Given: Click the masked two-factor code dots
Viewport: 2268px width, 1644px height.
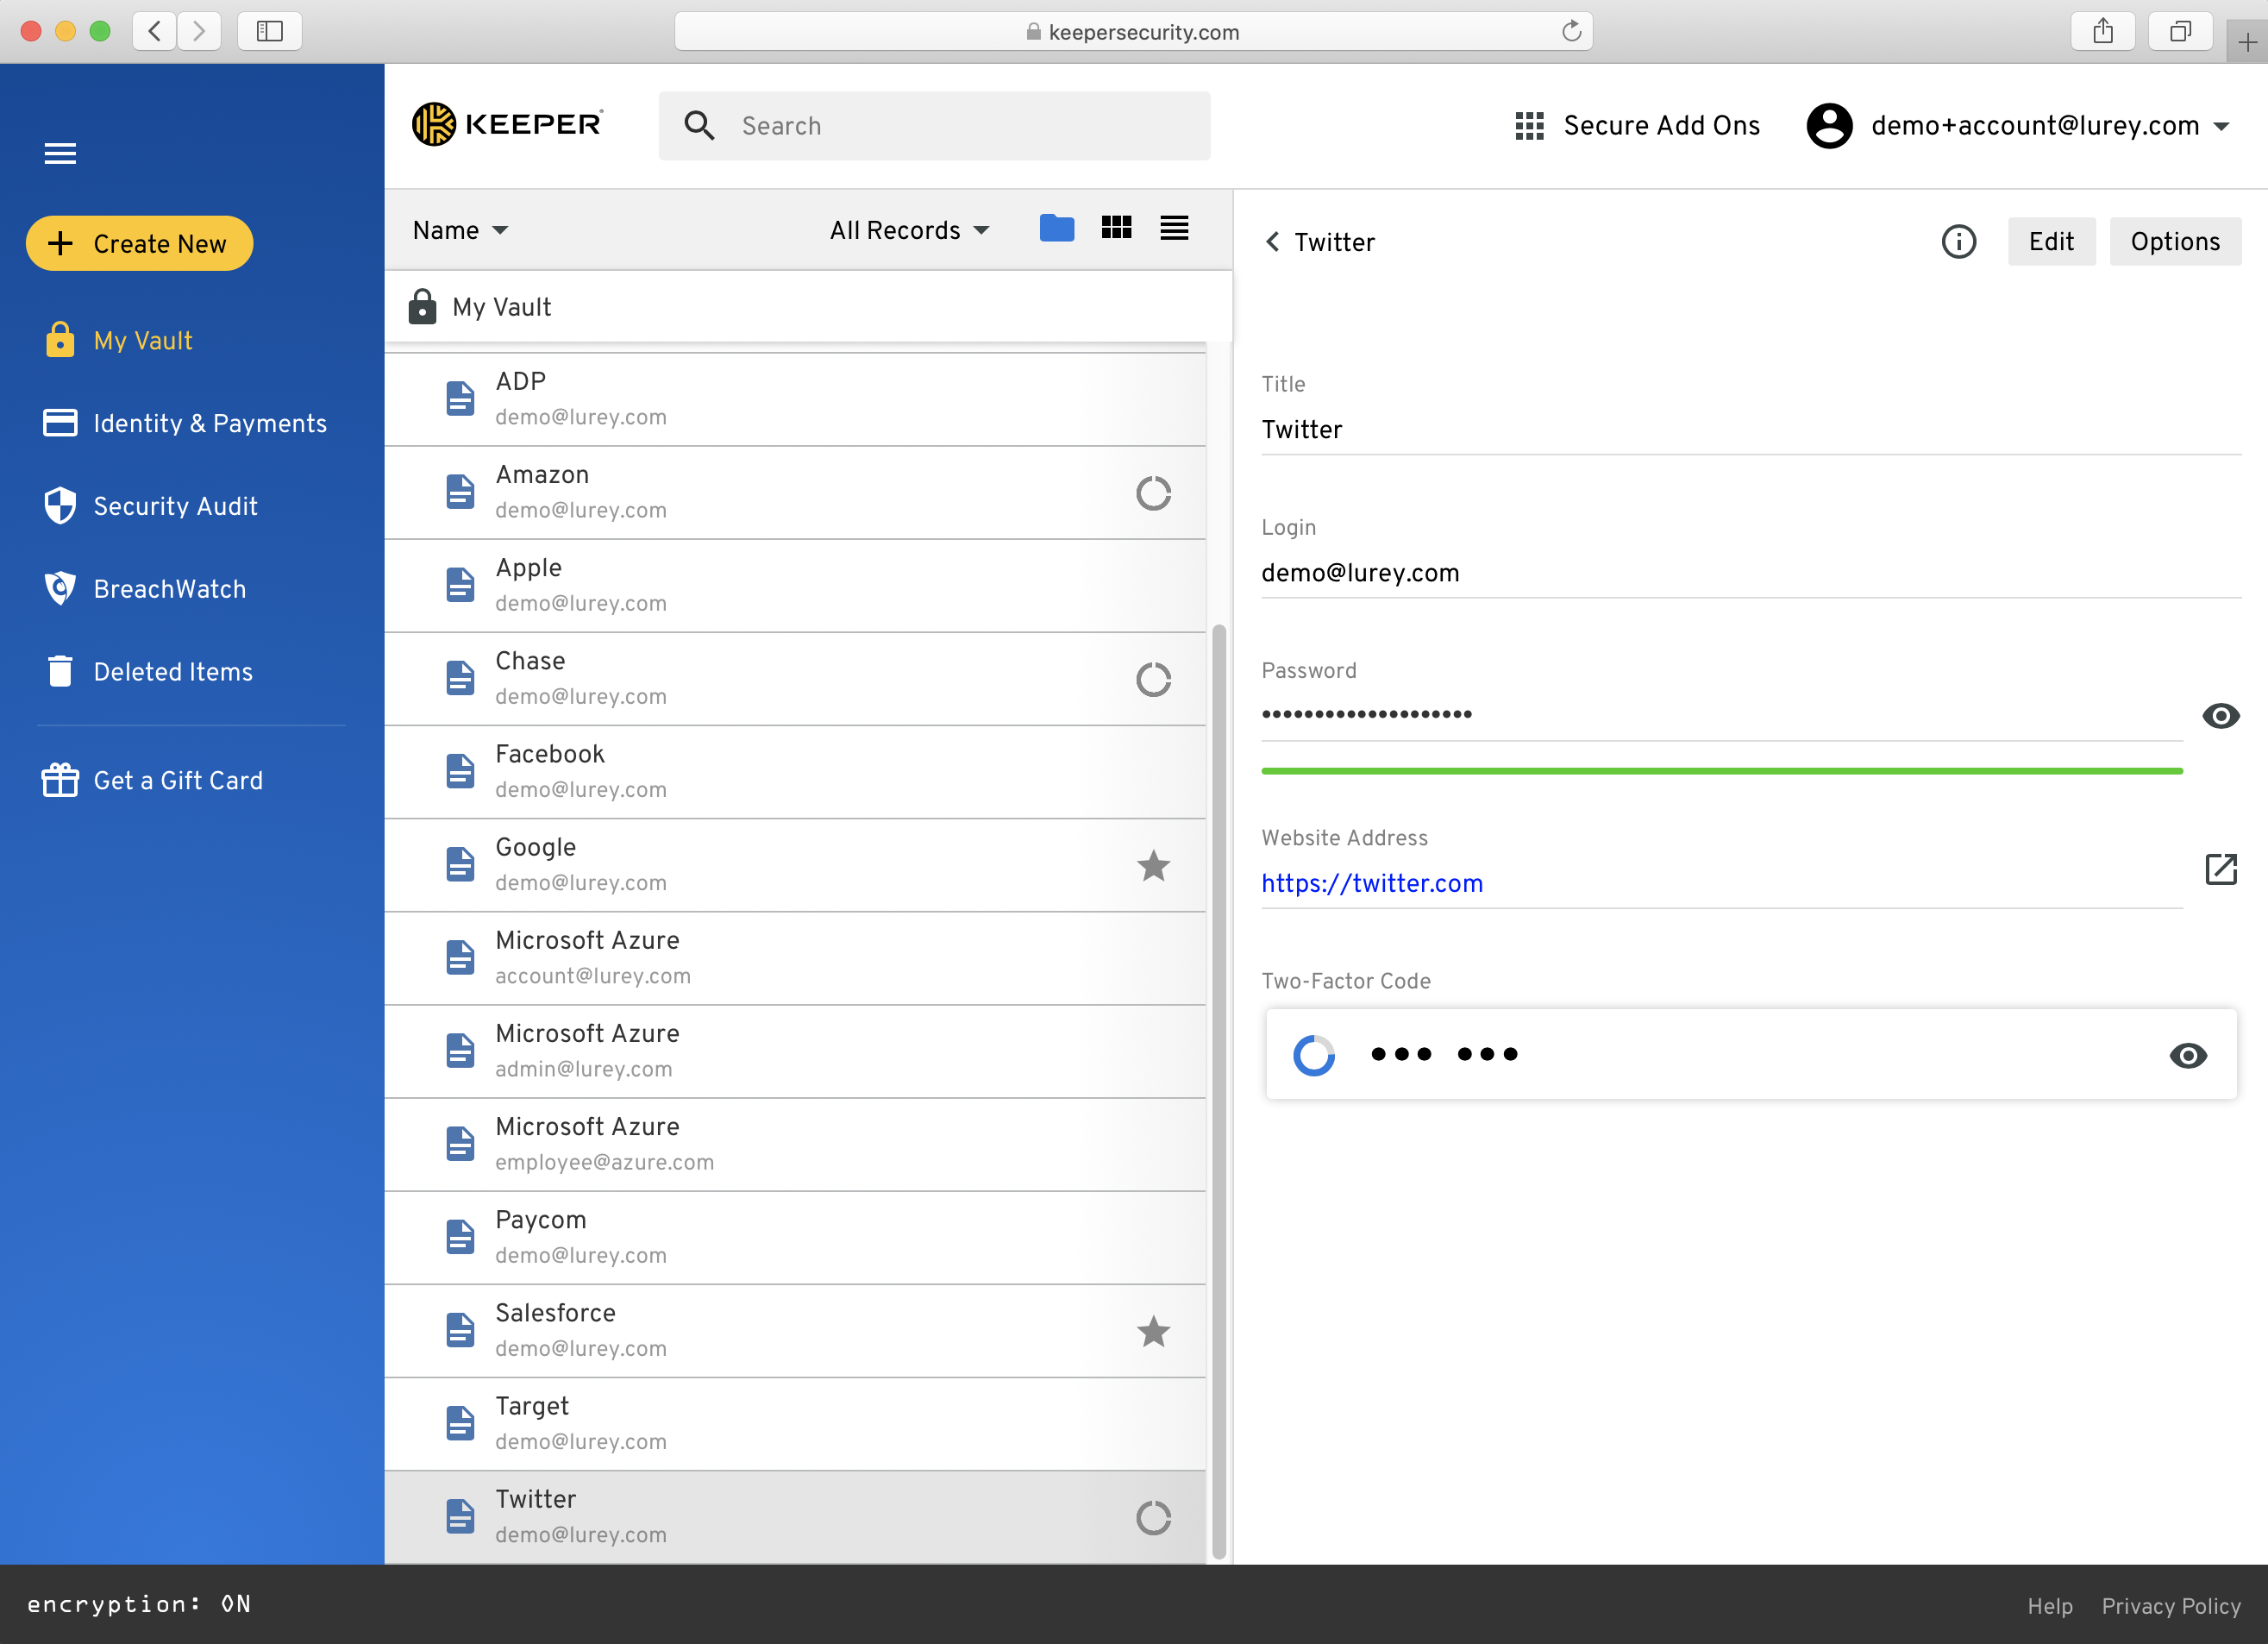Looking at the screenshot, I should [1444, 1054].
